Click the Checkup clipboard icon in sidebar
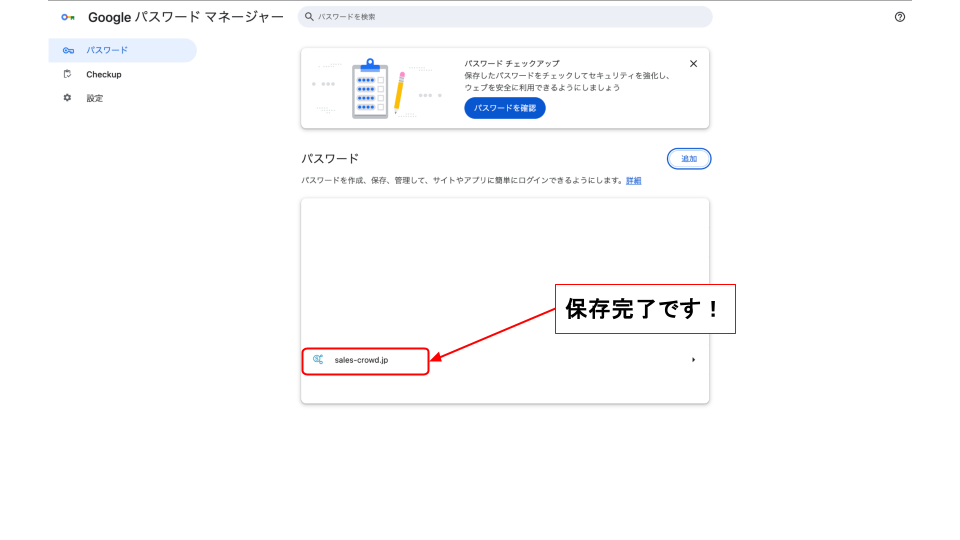This screenshot has width=960, height=540. point(67,74)
